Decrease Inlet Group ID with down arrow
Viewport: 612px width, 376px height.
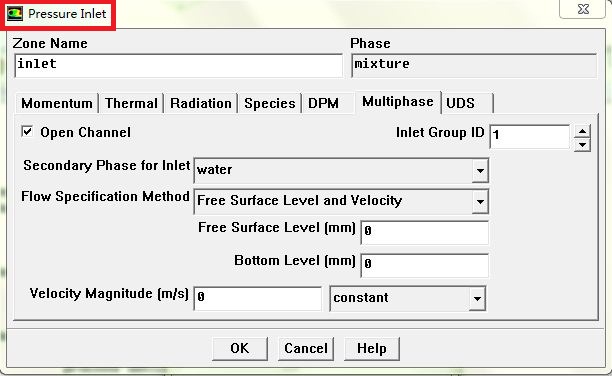582,145
